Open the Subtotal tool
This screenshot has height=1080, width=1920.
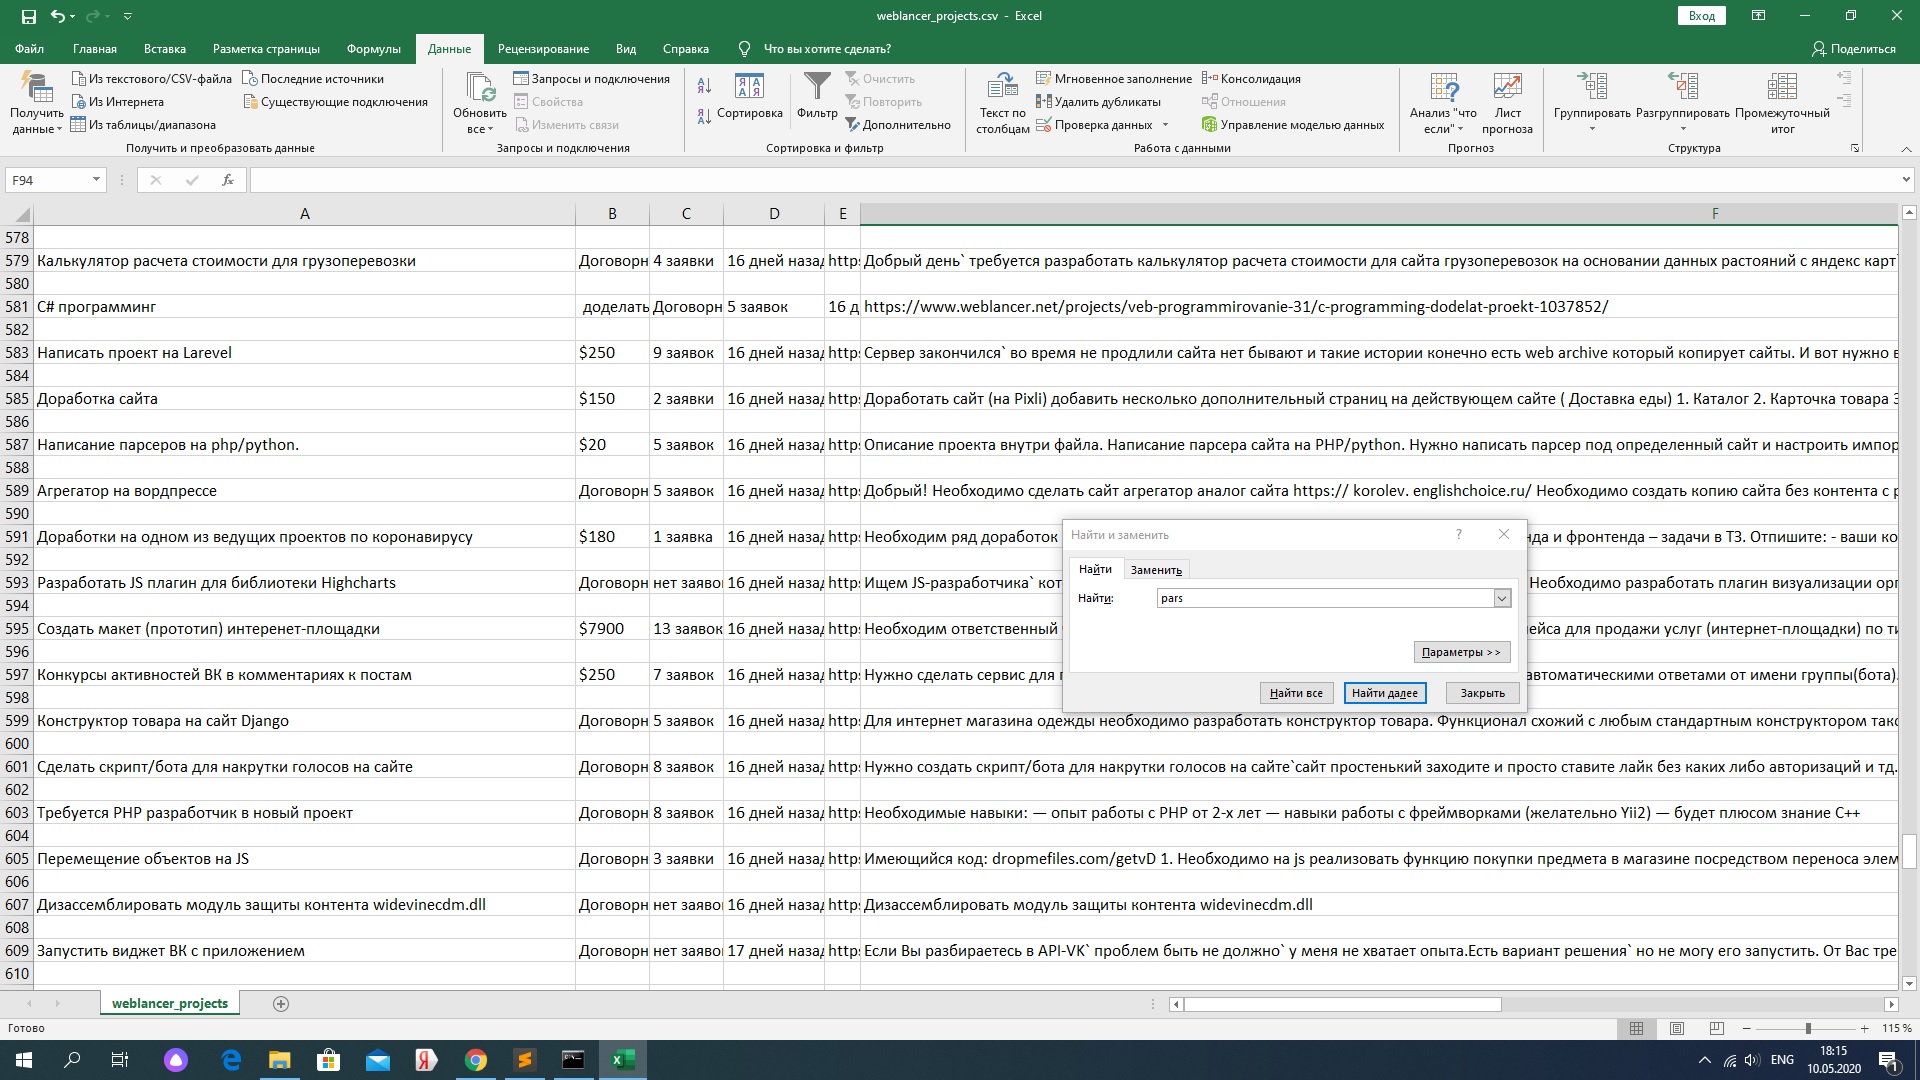click(x=1782, y=88)
